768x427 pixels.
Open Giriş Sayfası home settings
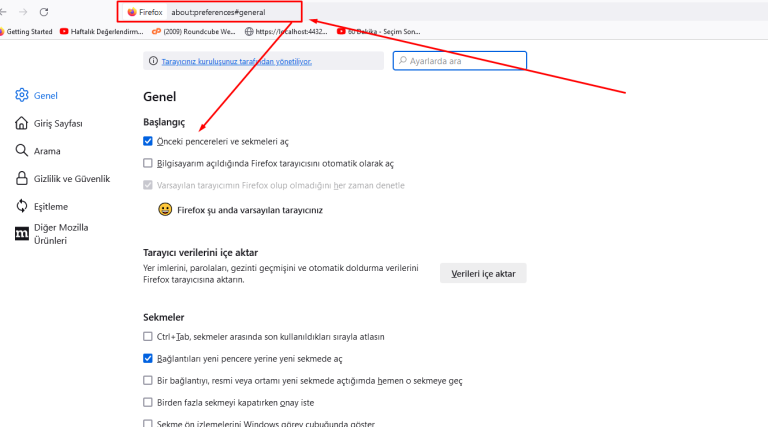click(57, 123)
